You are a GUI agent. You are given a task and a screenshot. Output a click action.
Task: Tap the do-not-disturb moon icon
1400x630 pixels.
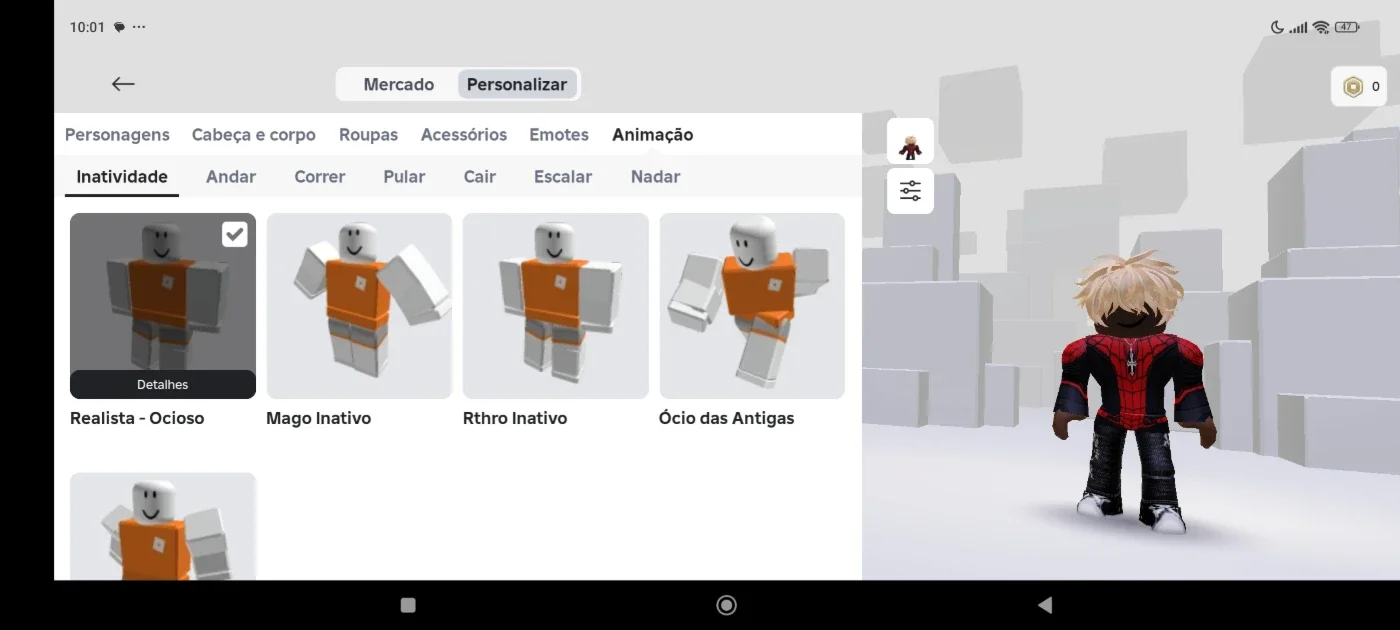(1277, 27)
